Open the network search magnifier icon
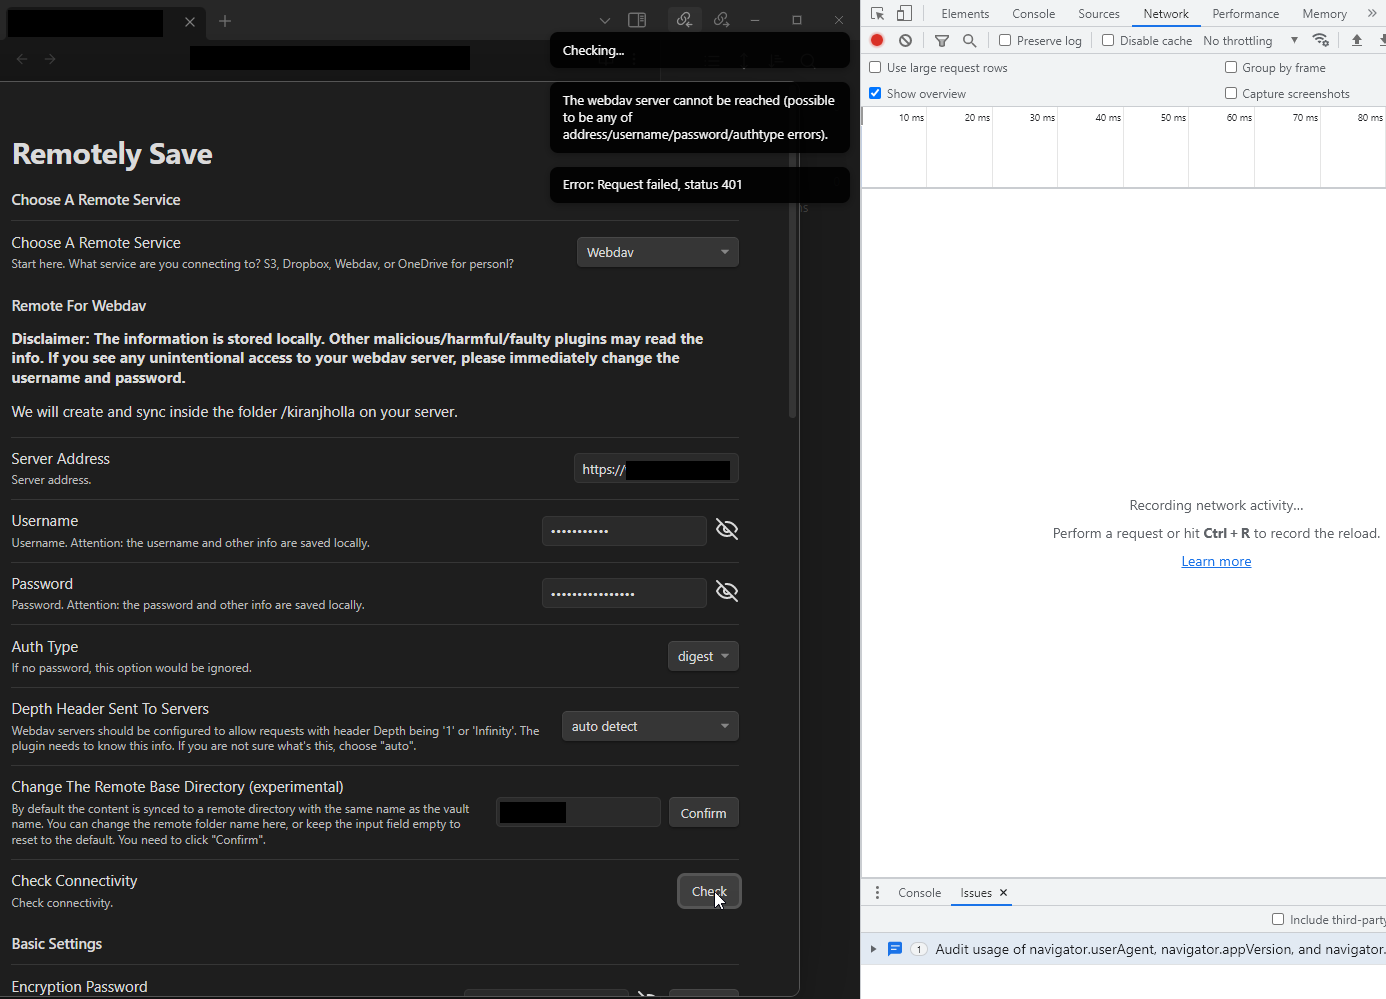The width and height of the screenshot is (1386, 999). (969, 40)
